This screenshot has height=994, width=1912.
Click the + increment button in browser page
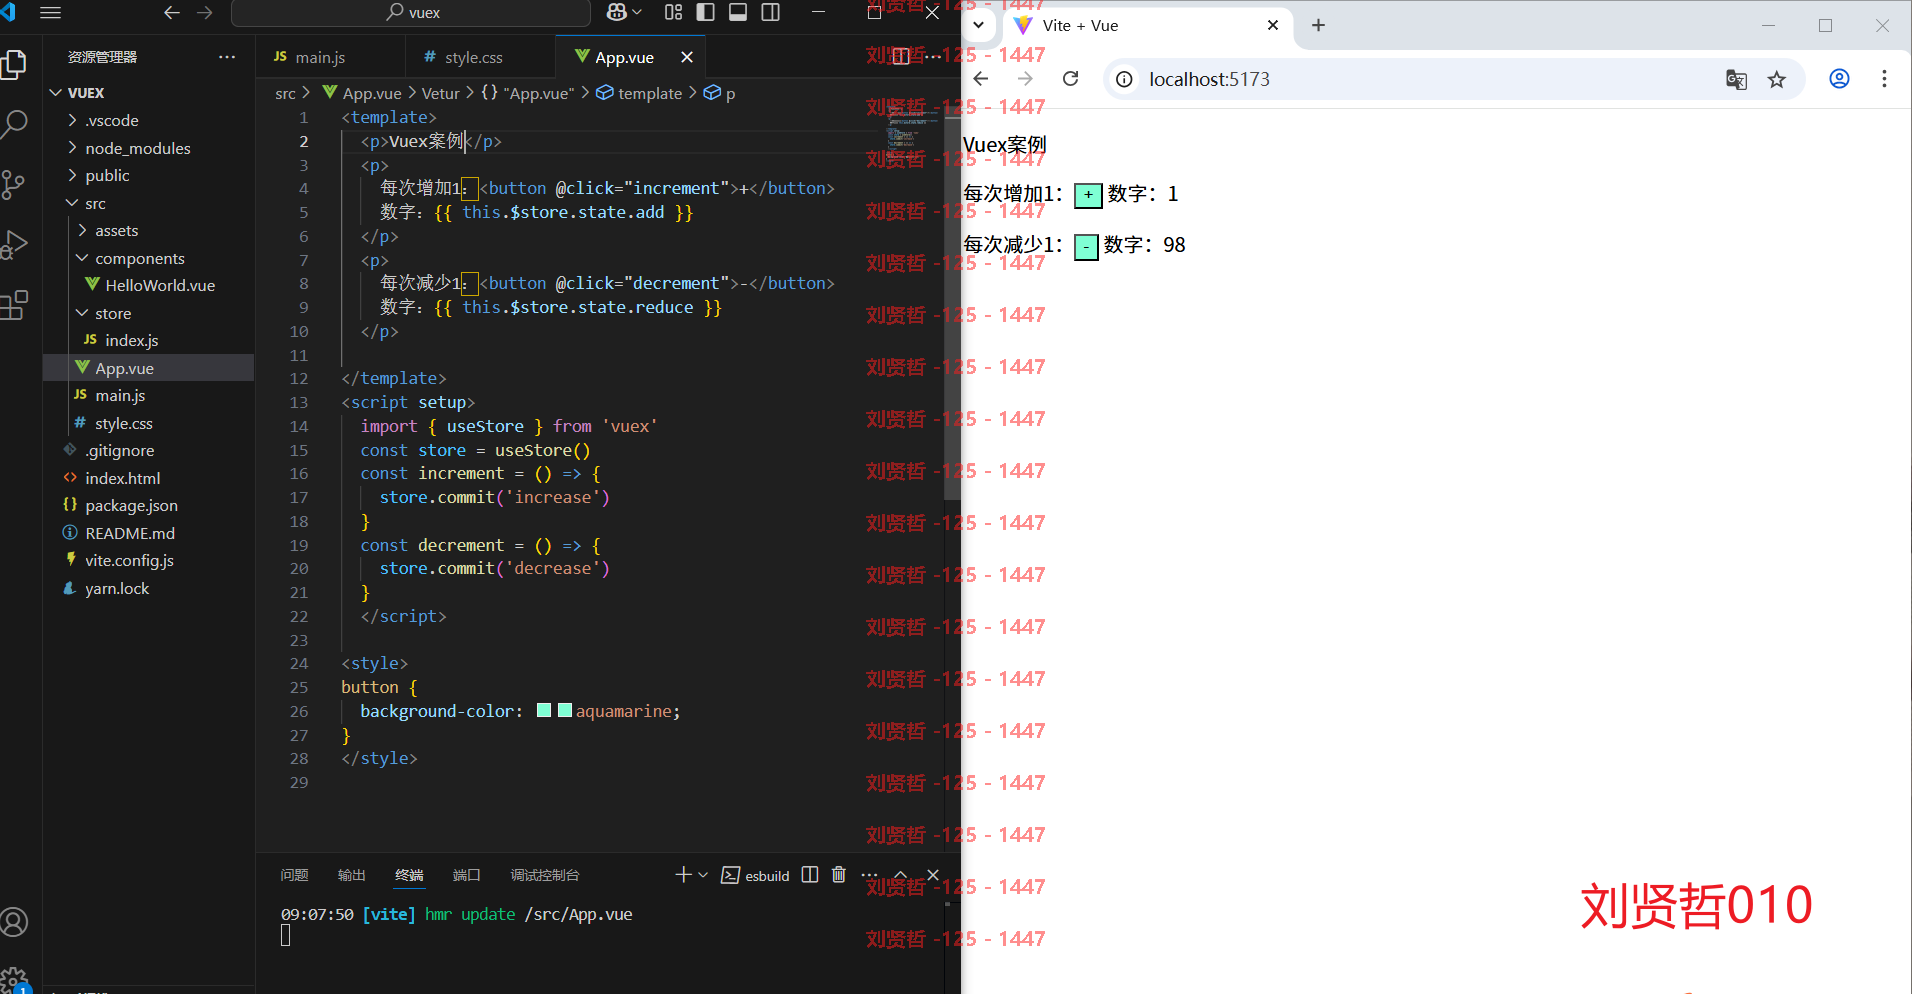(x=1088, y=195)
